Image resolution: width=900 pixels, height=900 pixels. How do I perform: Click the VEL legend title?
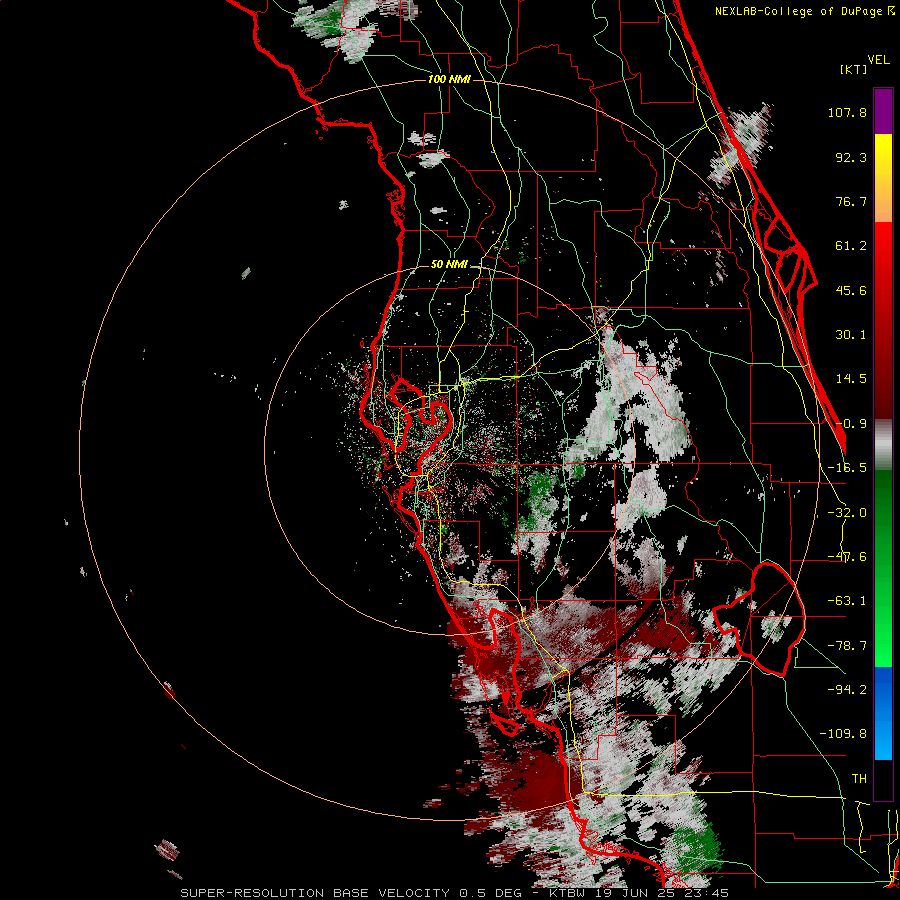(878, 60)
